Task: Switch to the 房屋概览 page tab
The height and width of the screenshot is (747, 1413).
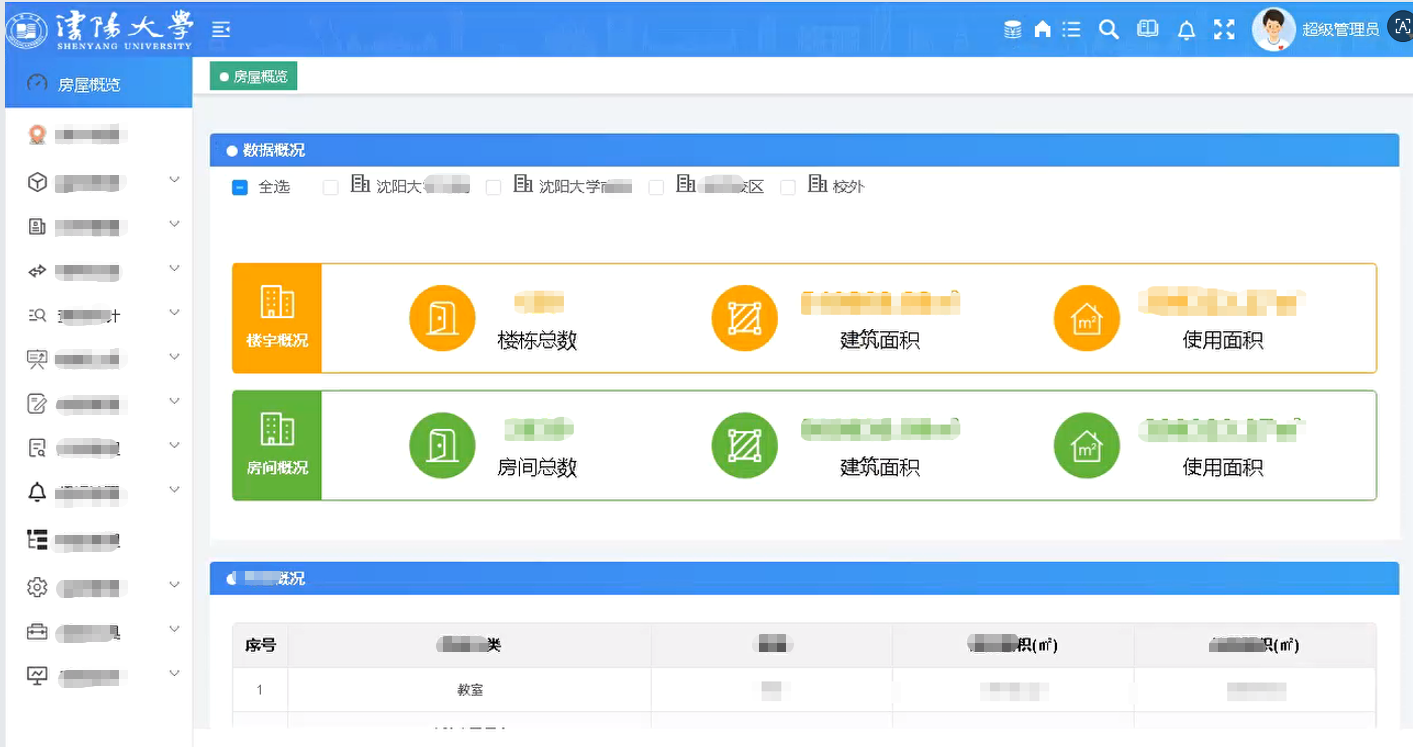Action: (x=253, y=76)
